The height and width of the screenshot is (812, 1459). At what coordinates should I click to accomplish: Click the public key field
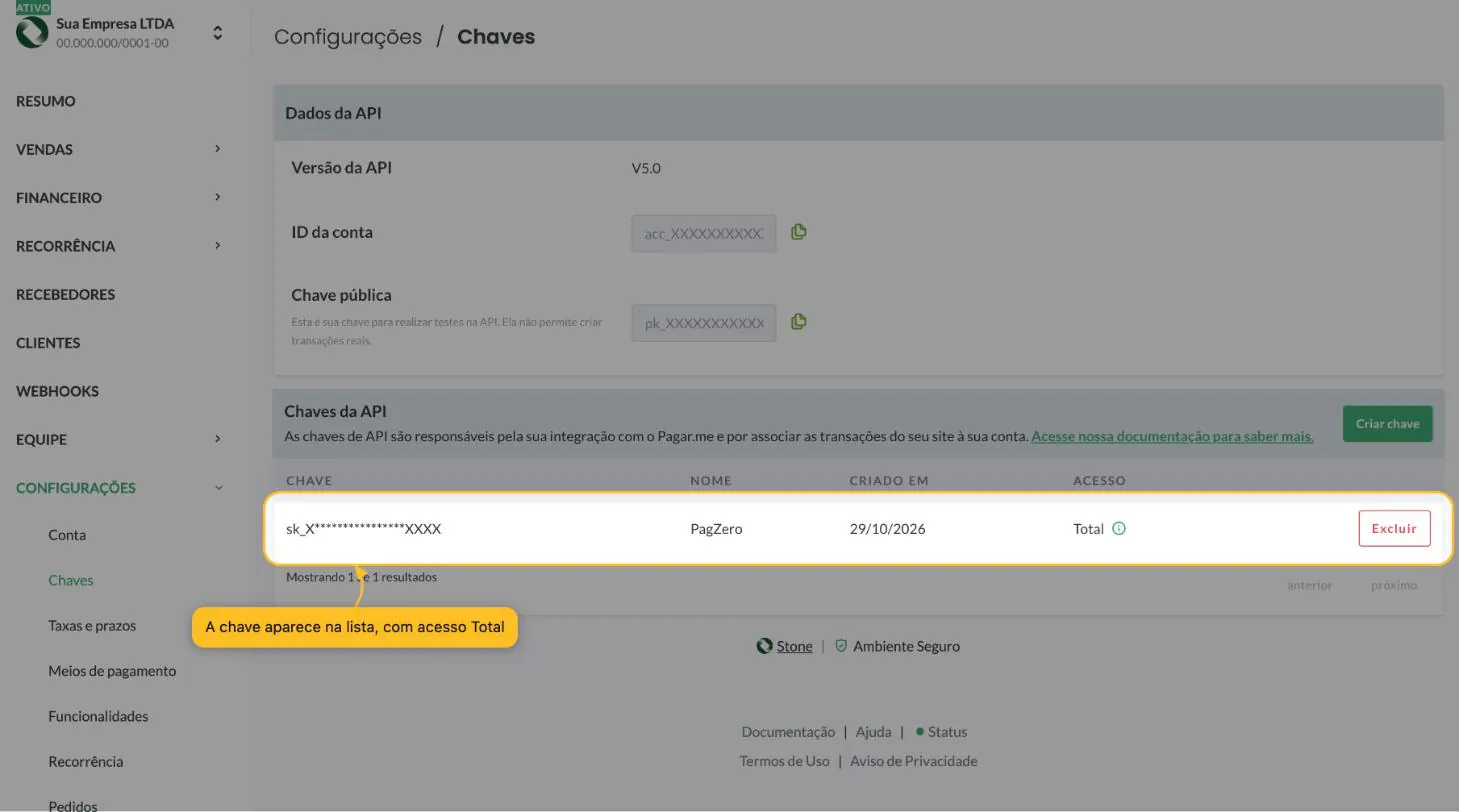(x=704, y=323)
